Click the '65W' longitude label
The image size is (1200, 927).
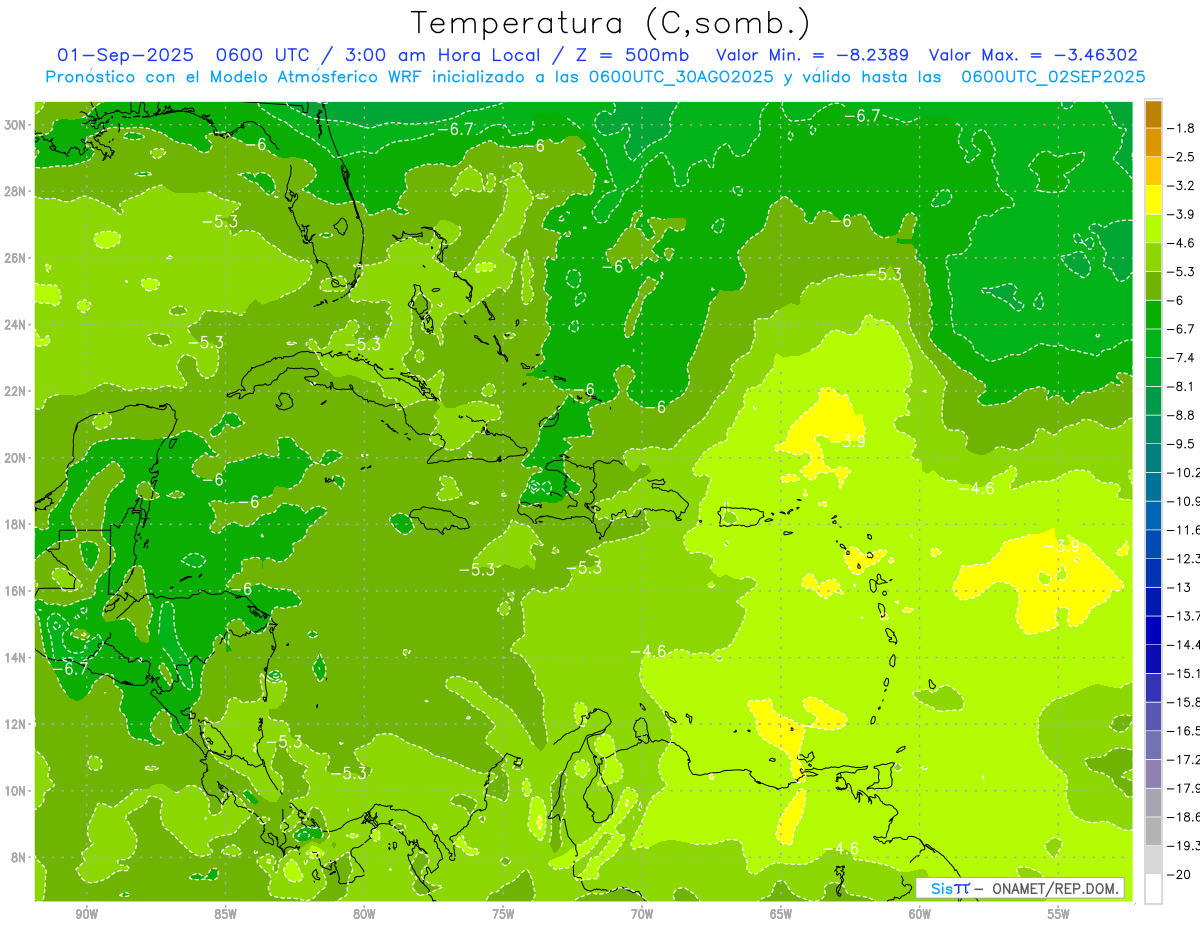[781, 914]
